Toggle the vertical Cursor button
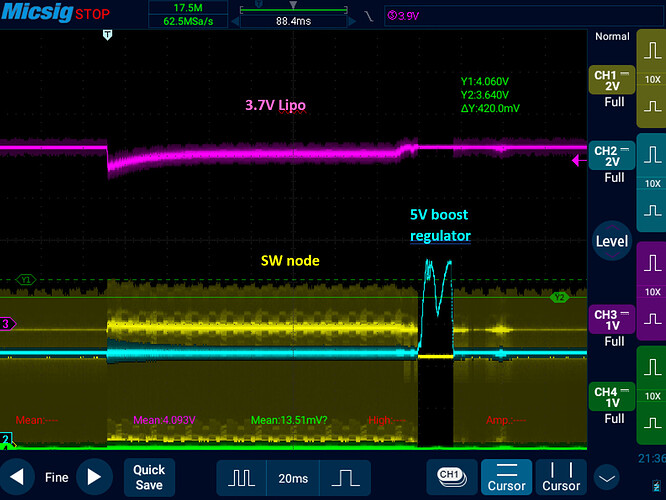The height and width of the screenshot is (500, 666). coord(561,477)
